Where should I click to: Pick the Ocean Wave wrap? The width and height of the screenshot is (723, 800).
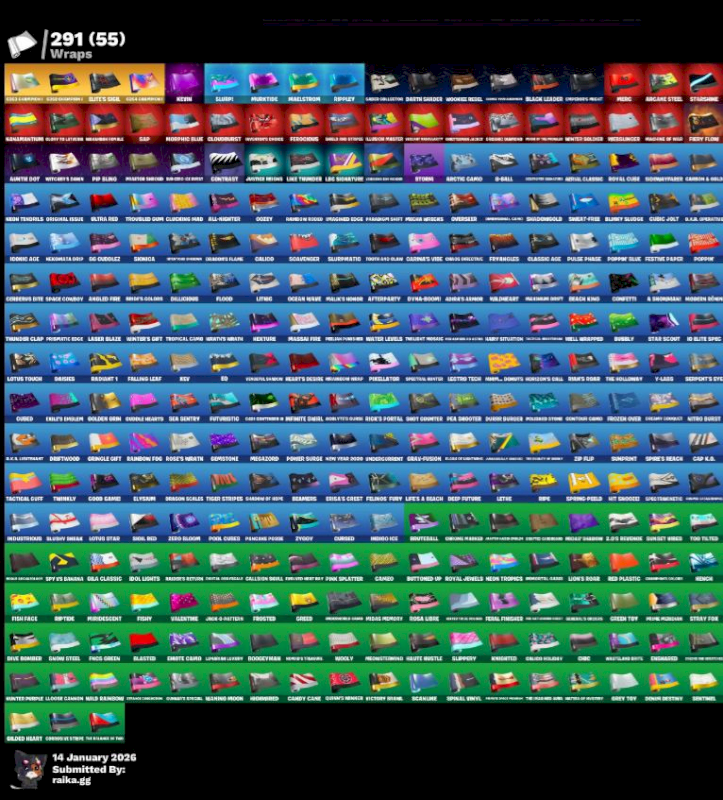point(304,283)
